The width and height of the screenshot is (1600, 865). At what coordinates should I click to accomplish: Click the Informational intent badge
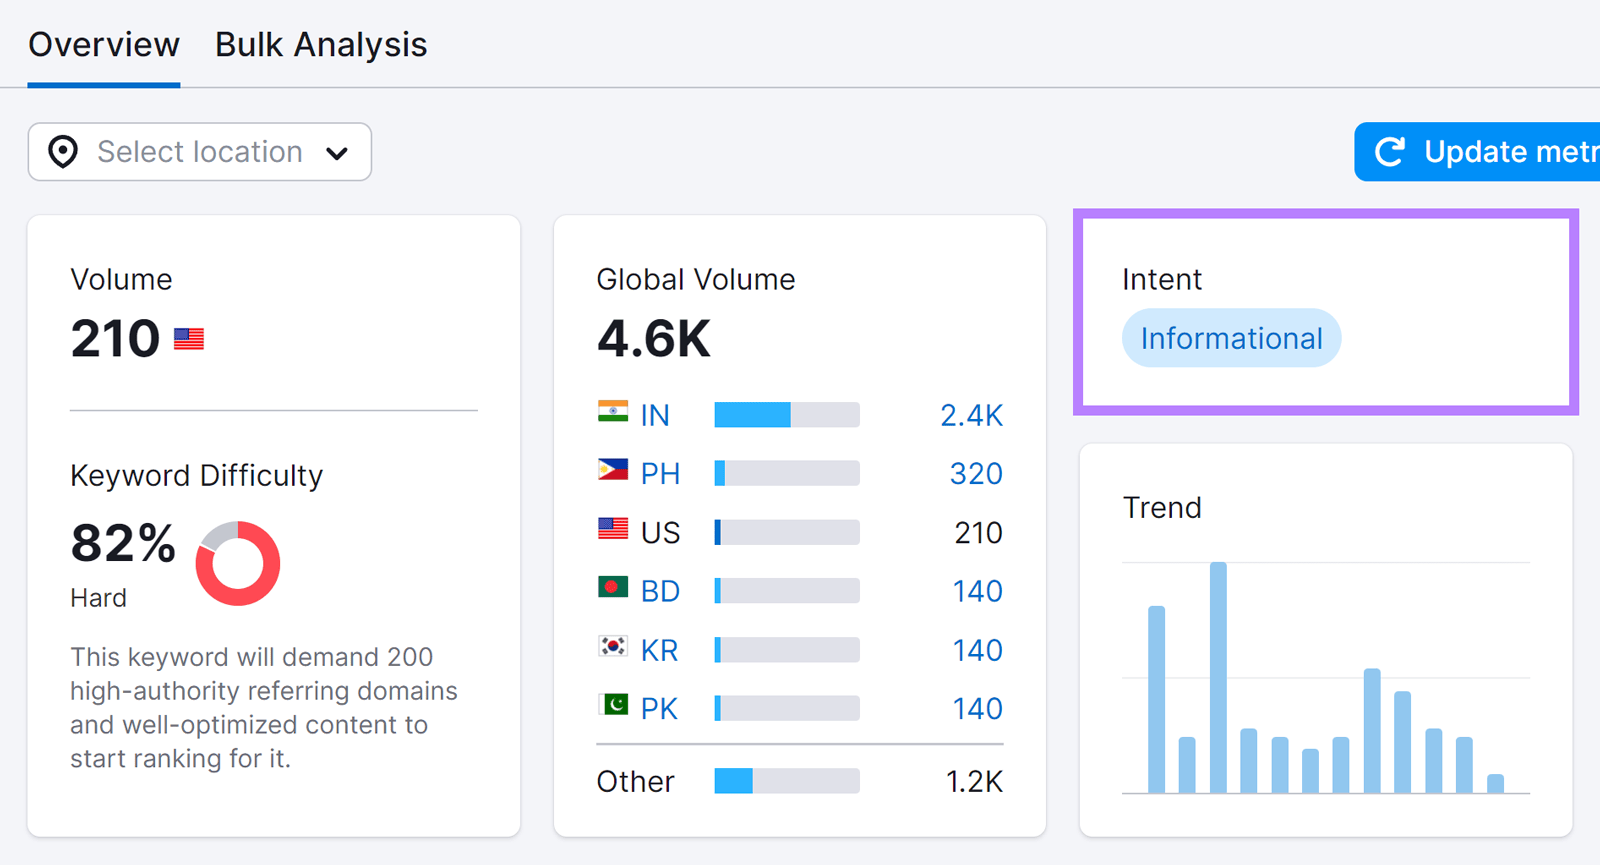coord(1231,338)
